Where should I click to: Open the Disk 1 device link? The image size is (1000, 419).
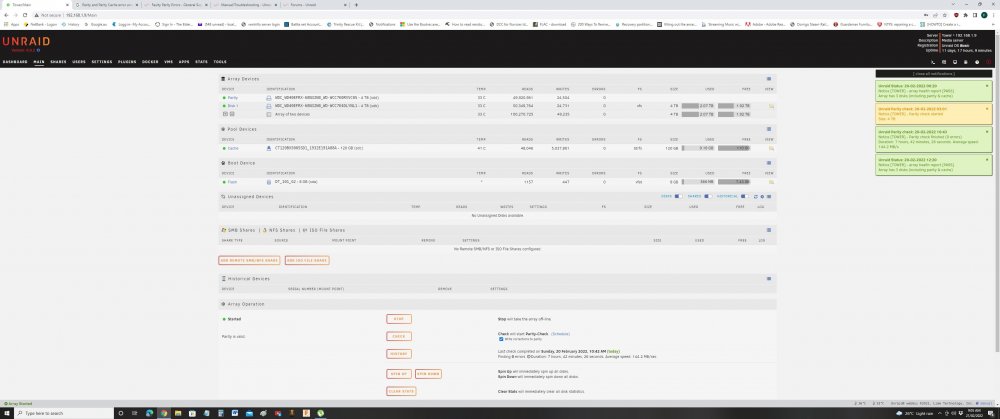click(x=233, y=106)
